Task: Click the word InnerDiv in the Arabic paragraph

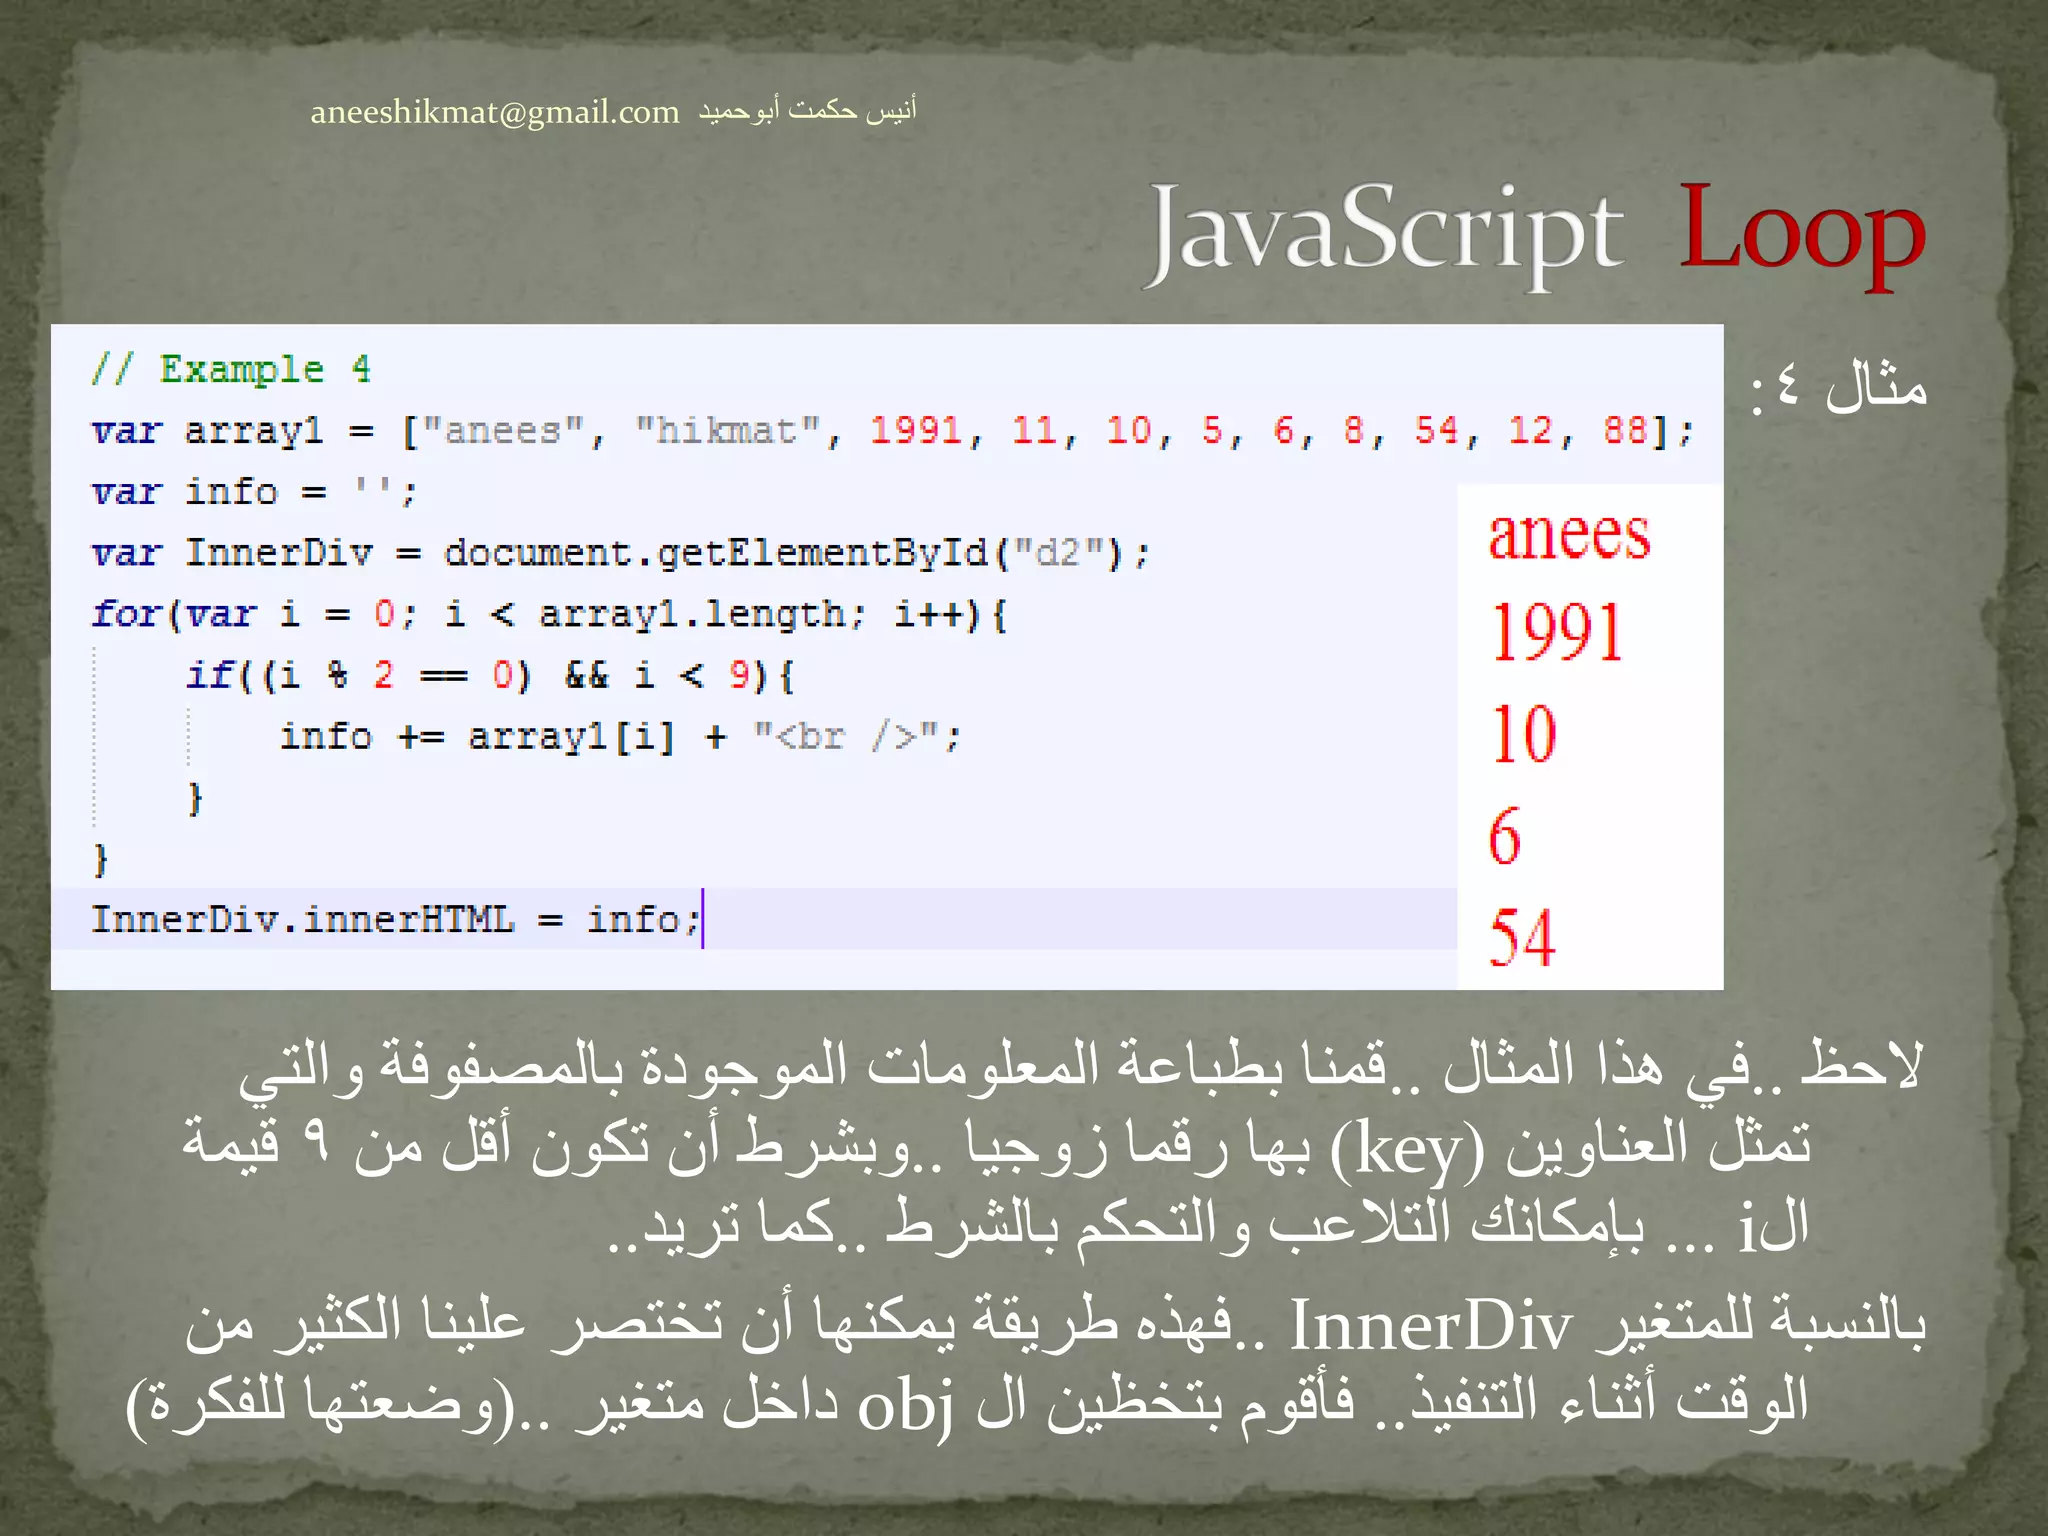Action: [1431, 1326]
